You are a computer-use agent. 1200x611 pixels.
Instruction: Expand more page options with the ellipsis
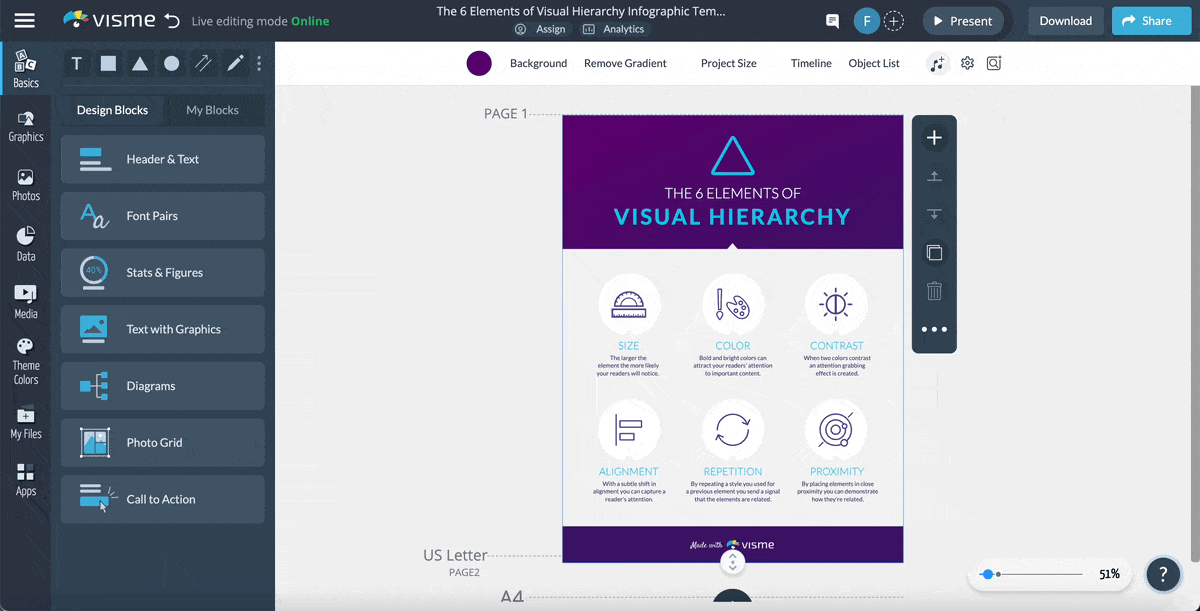(x=933, y=328)
